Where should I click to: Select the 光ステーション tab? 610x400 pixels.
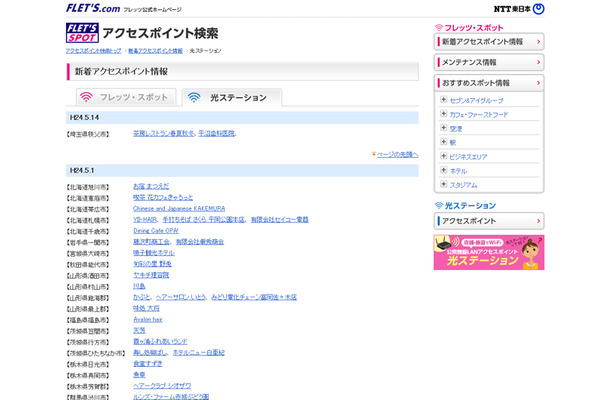tap(232, 97)
